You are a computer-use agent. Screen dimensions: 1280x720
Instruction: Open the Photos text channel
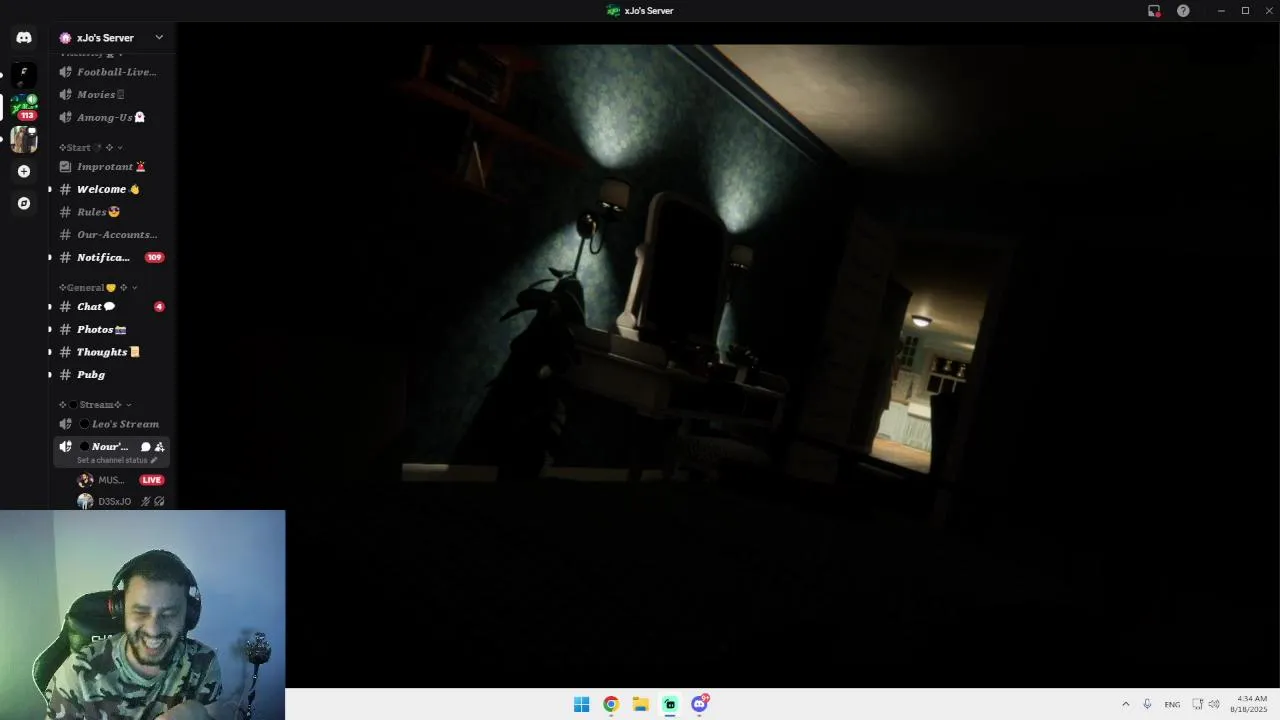tap(111, 330)
